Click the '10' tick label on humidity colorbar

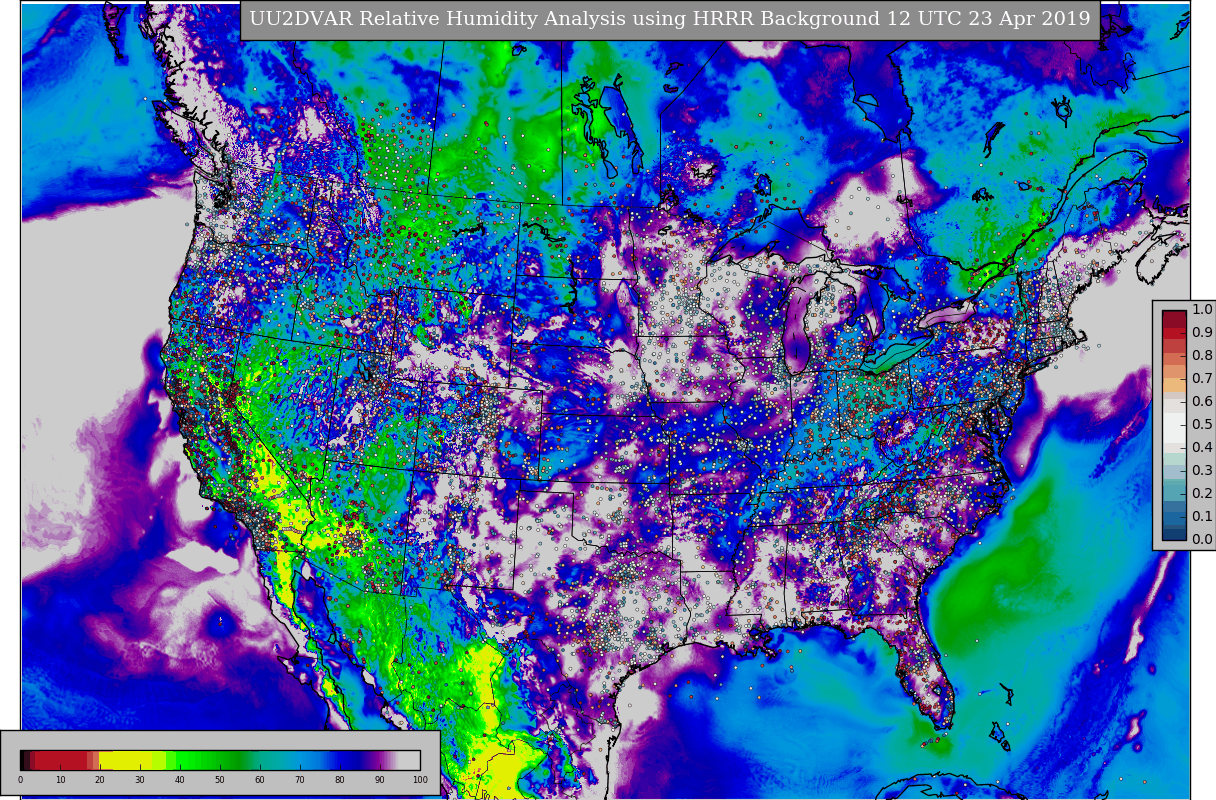coord(60,780)
